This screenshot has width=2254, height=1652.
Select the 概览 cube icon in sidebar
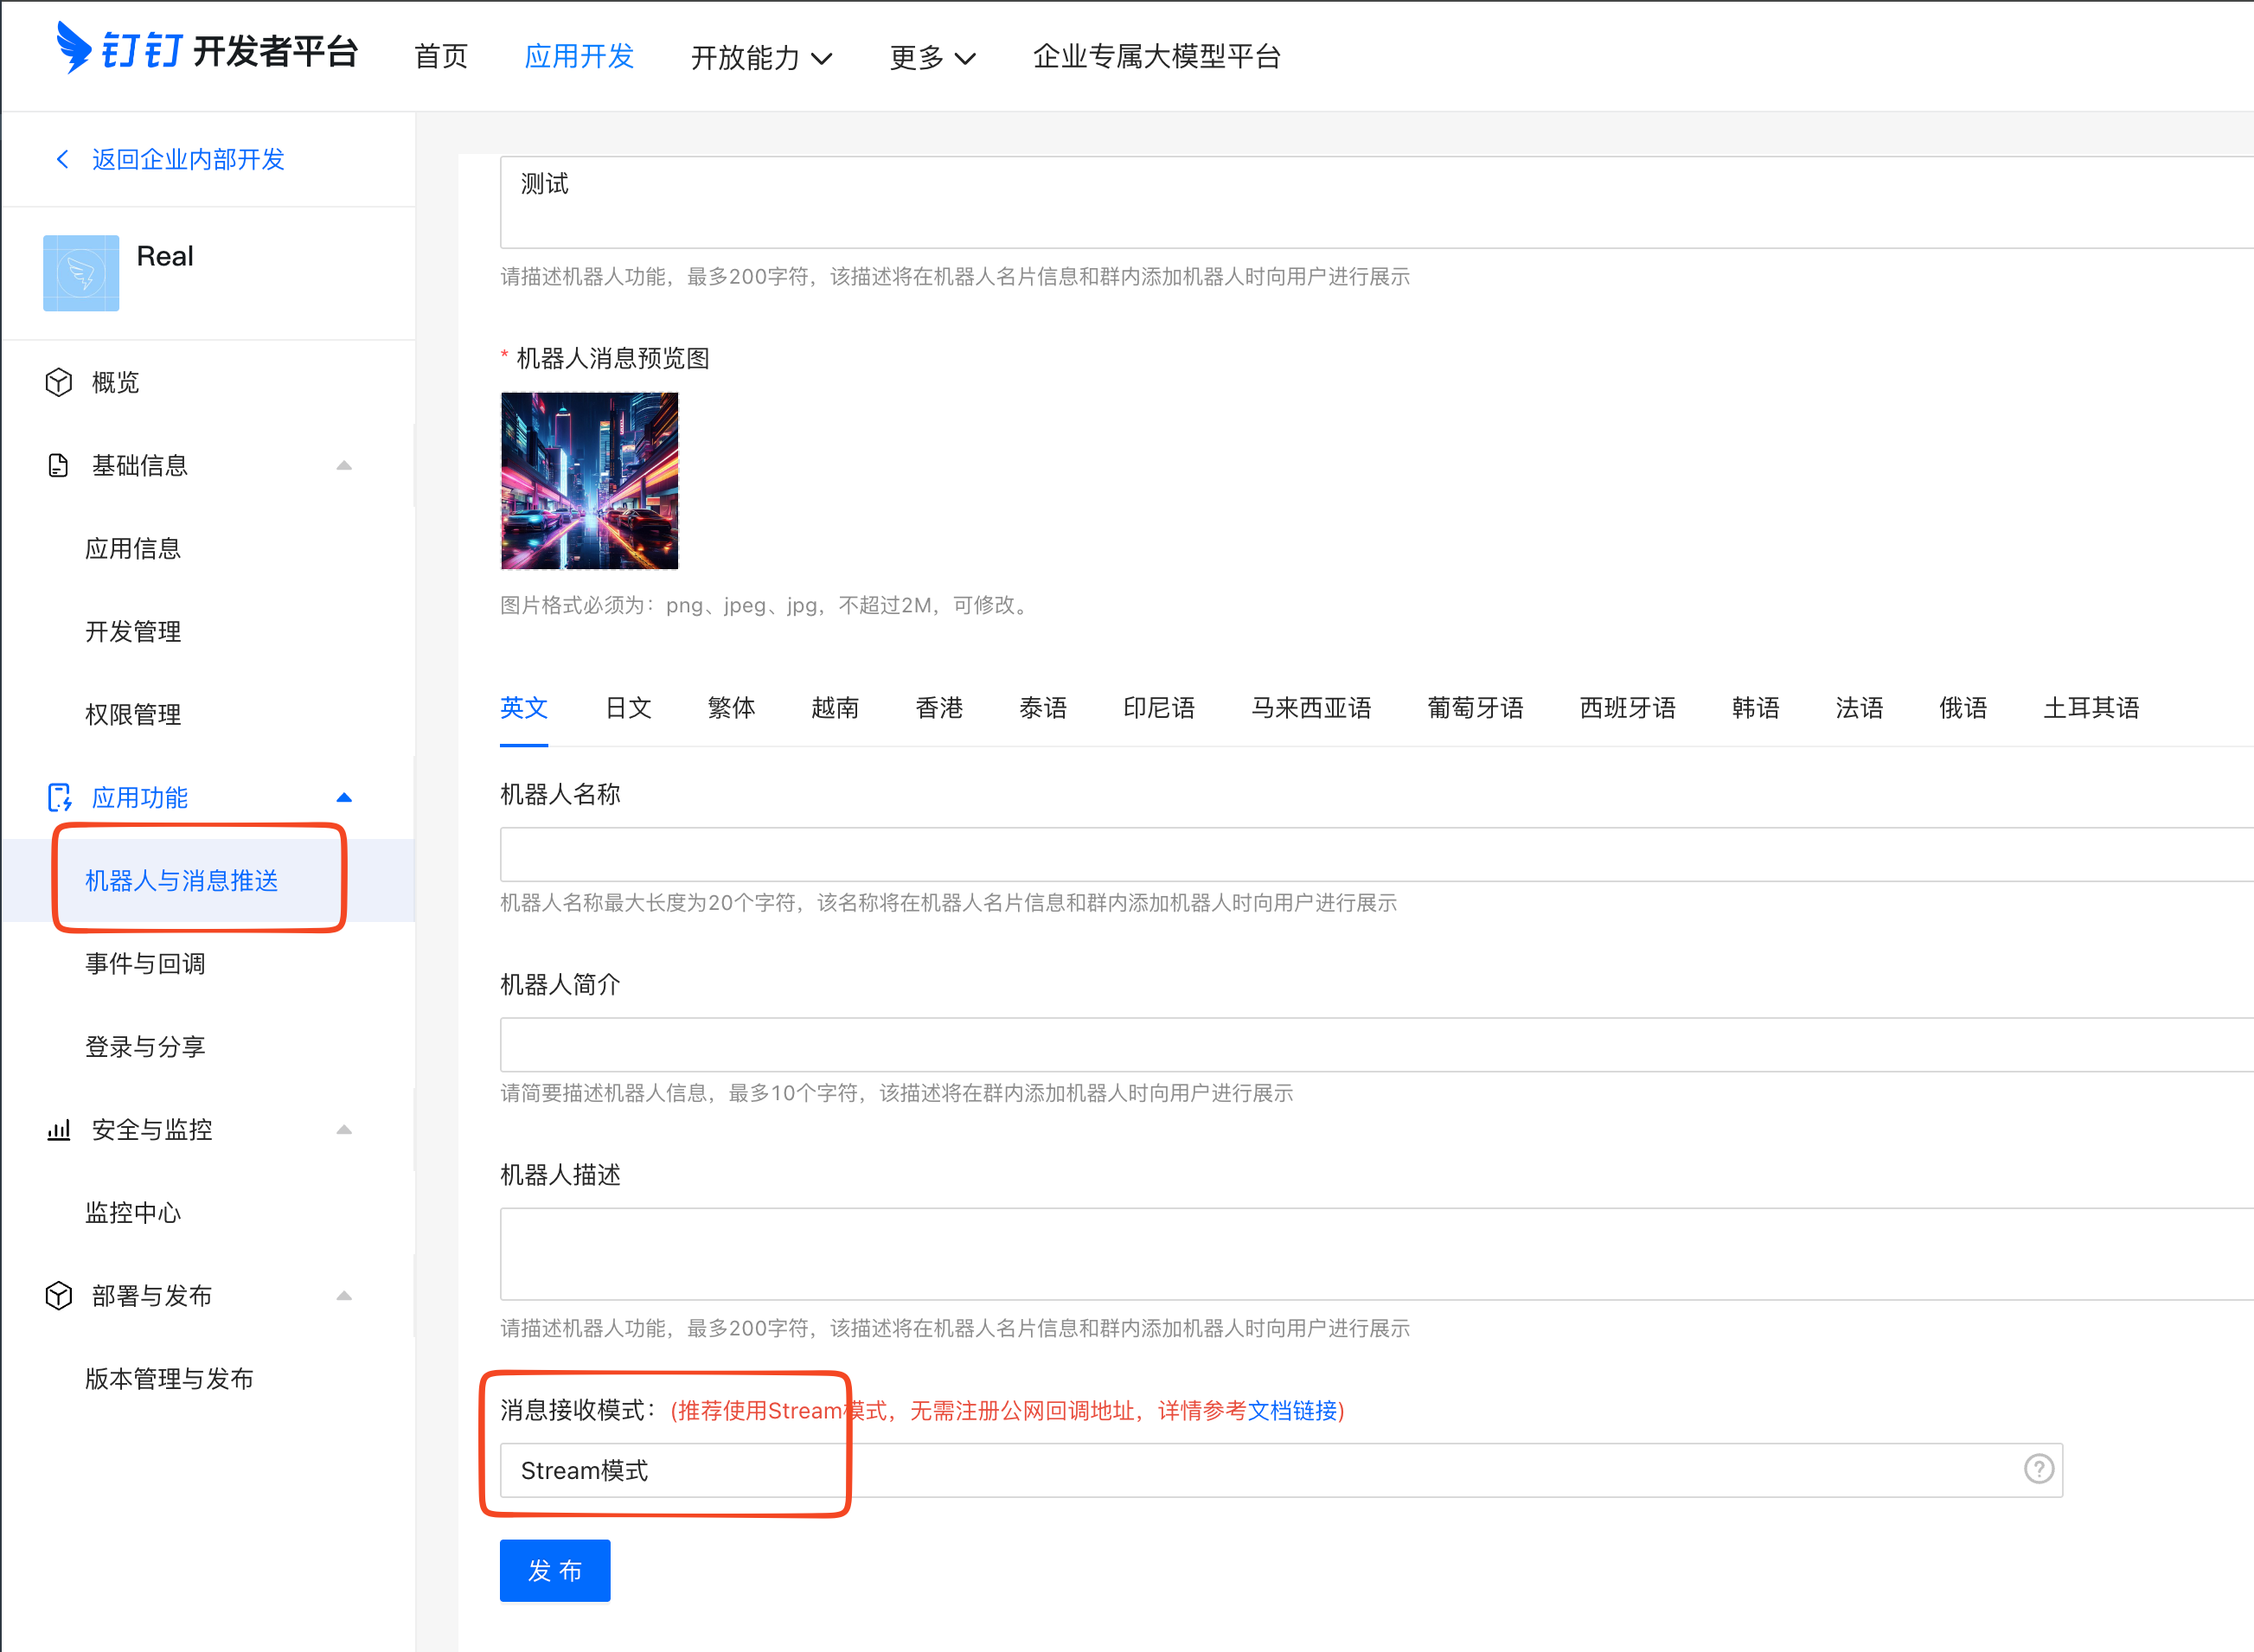pos(58,382)
